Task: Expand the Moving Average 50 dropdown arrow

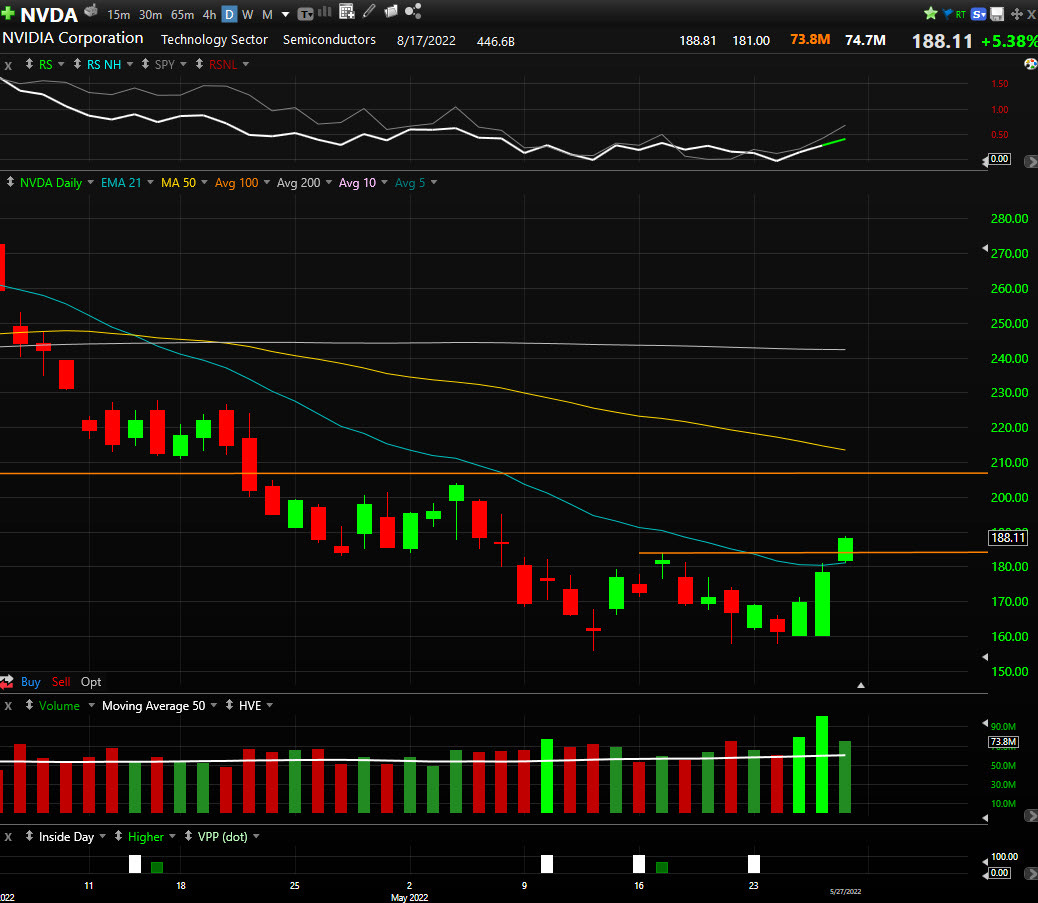Action: [x=214, y=706]
